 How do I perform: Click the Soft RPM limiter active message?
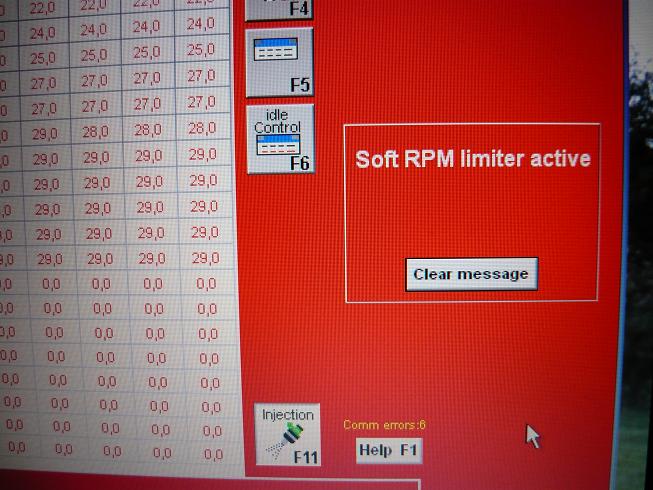pyautogui.click(x=472, y=160)
